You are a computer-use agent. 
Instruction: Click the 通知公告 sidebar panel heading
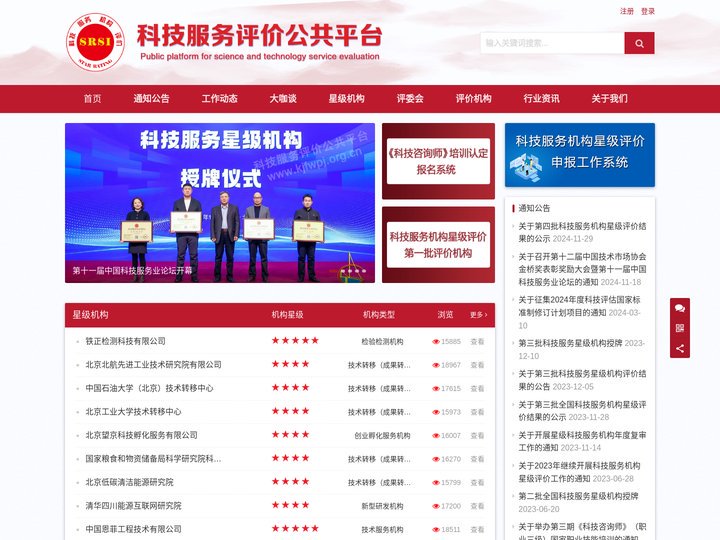534,208
